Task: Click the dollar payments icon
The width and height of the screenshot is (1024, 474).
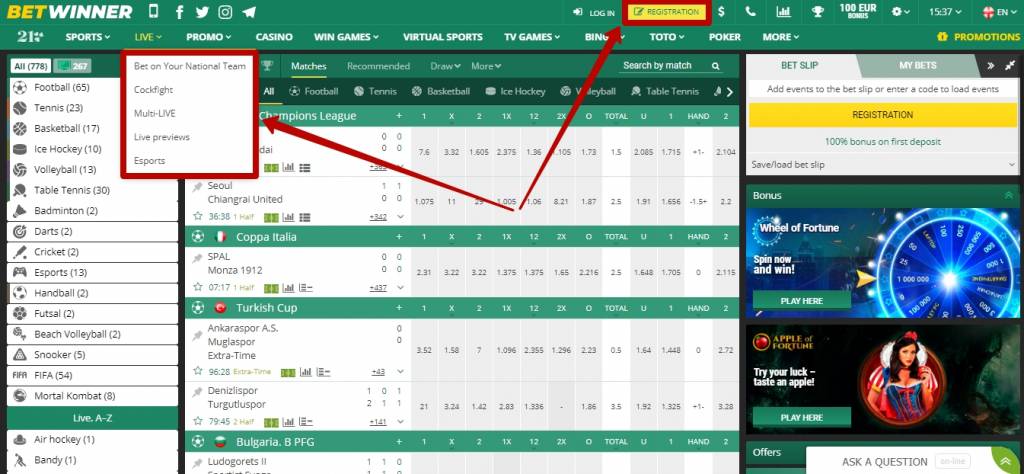Action: (721, 12)
